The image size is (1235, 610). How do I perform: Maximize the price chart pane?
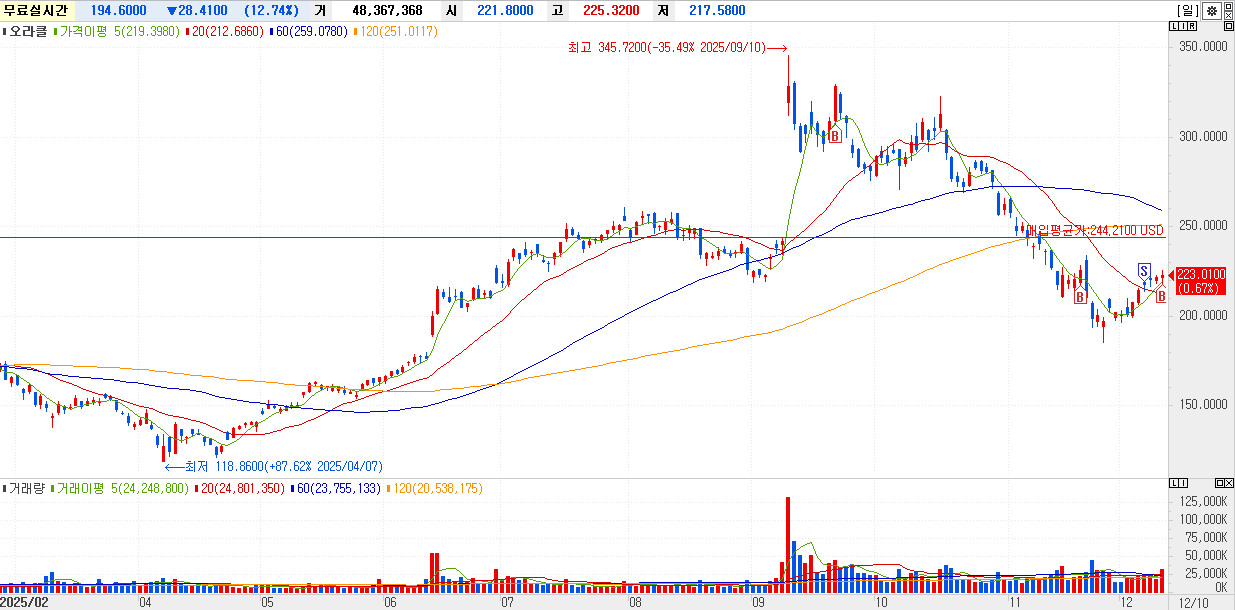click(1229, 26)
